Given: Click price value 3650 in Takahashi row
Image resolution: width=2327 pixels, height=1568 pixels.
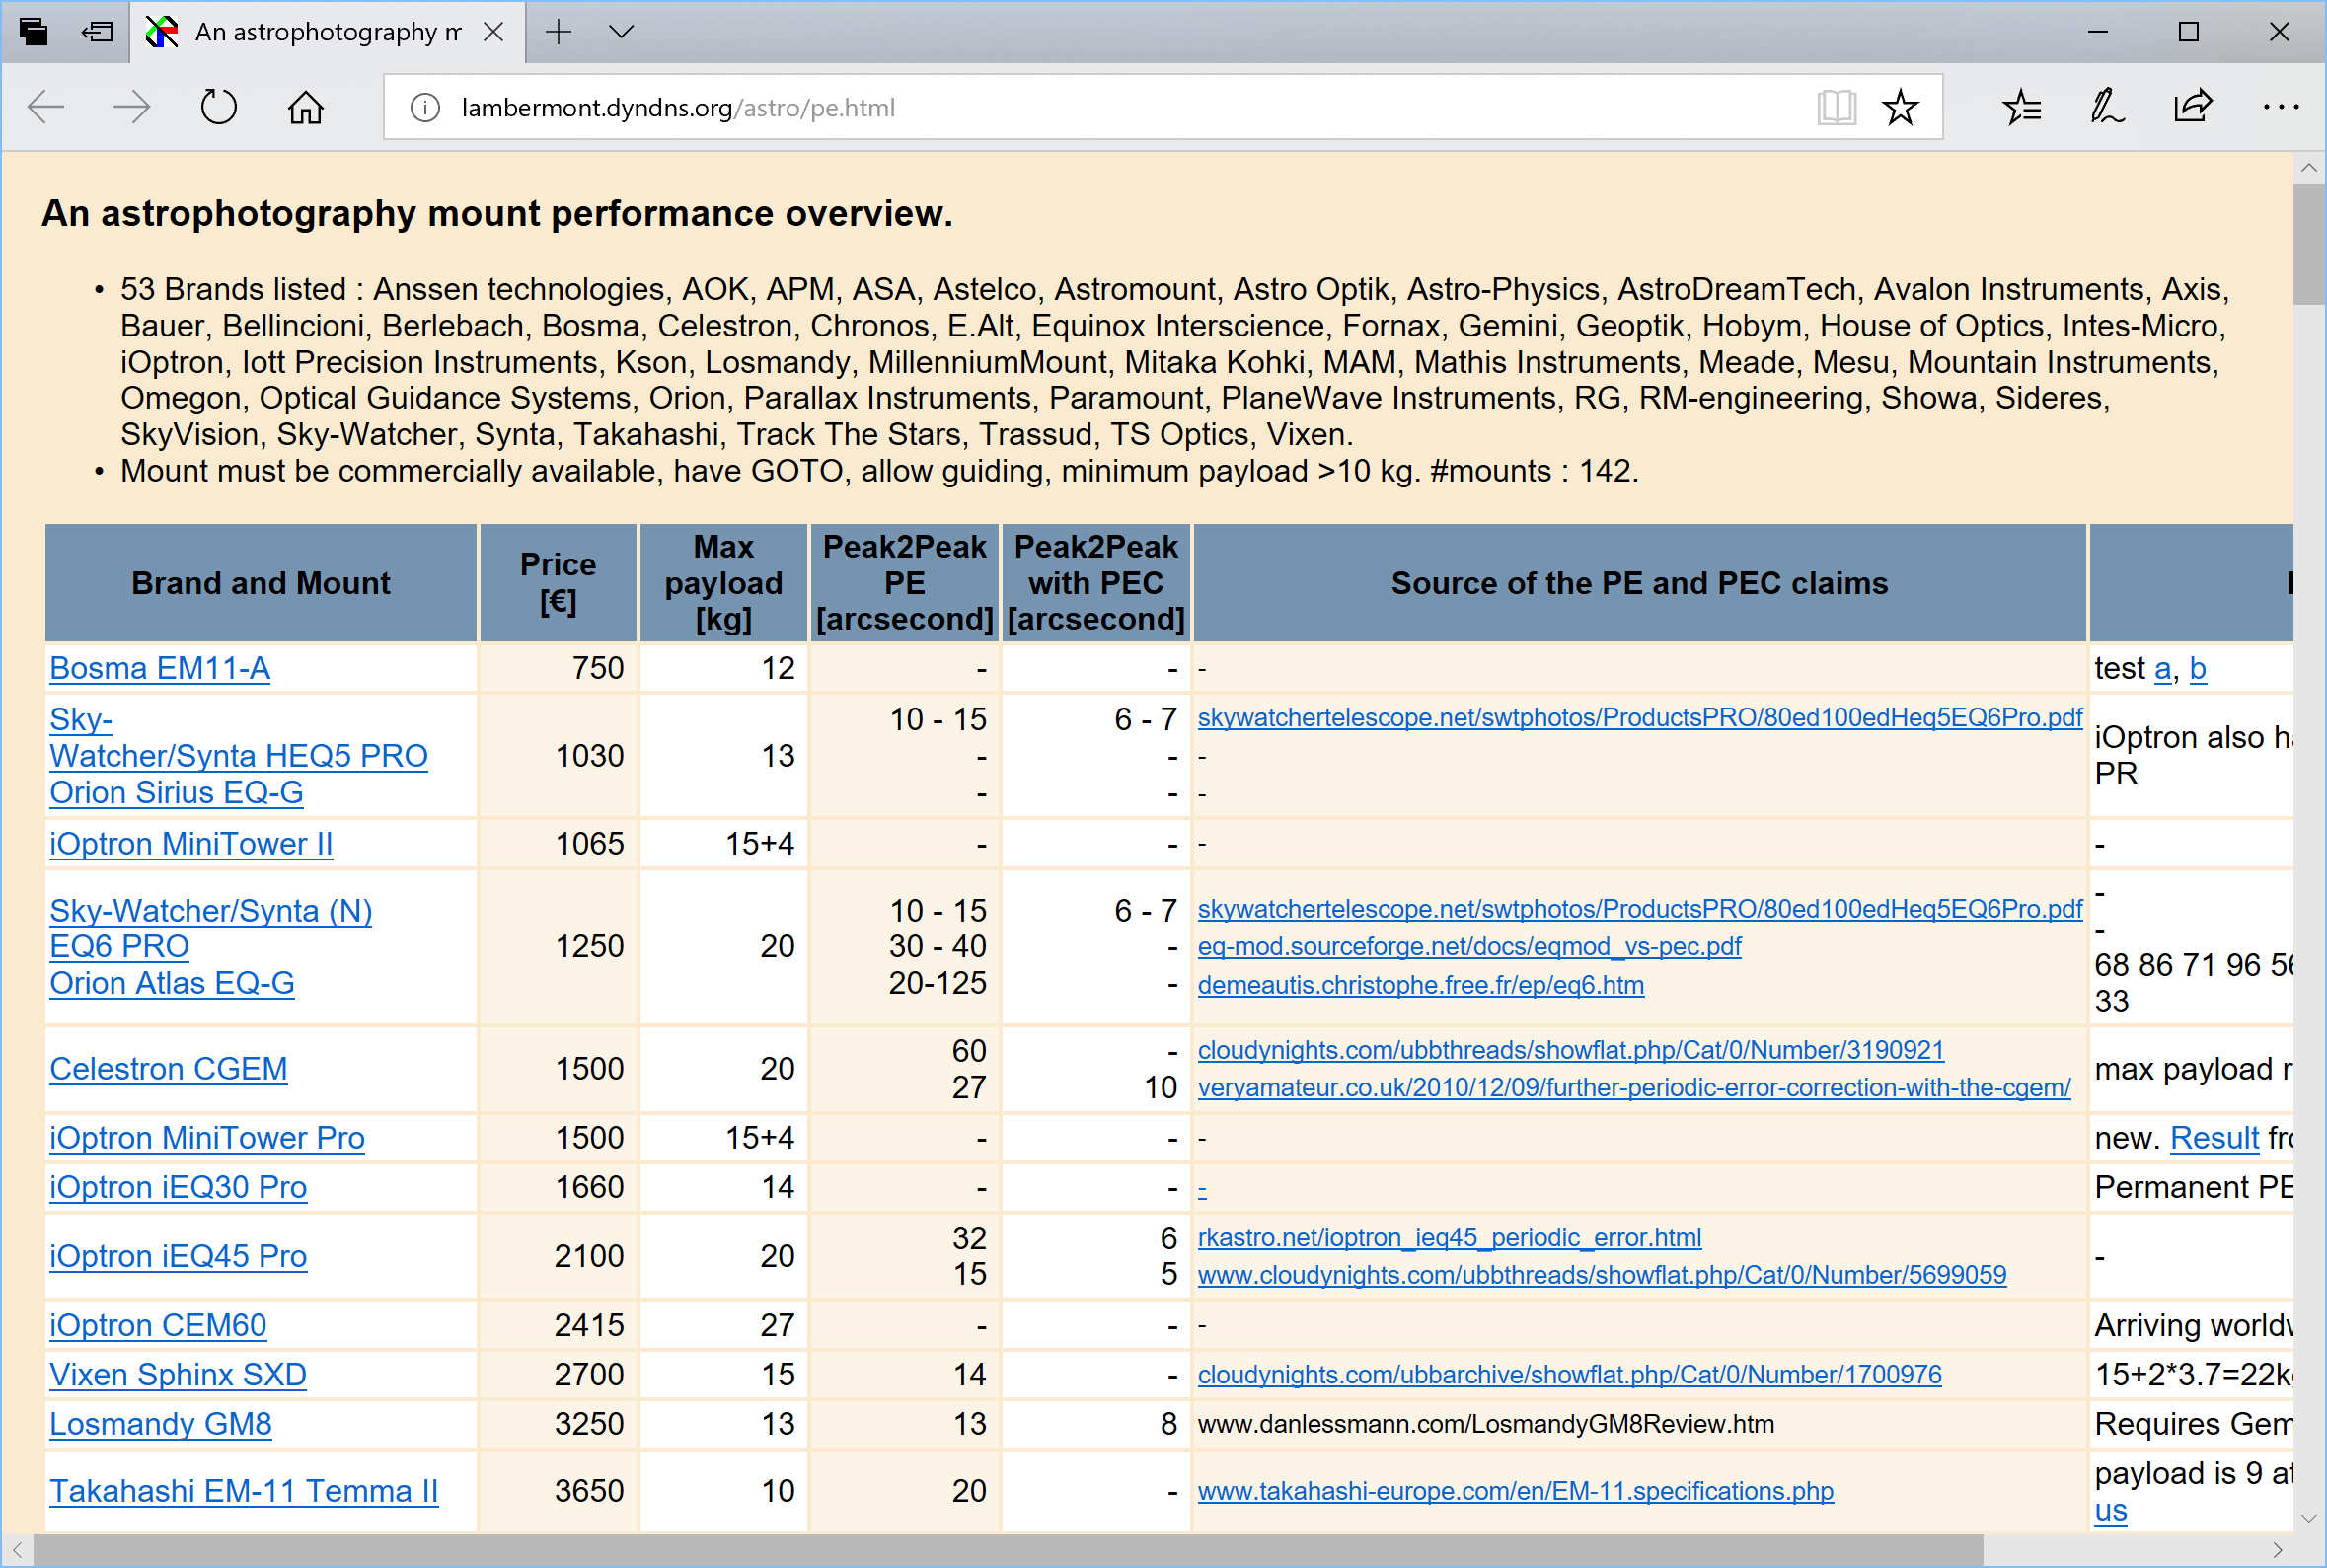Looking at the screenshot, I should point(589,1491).
